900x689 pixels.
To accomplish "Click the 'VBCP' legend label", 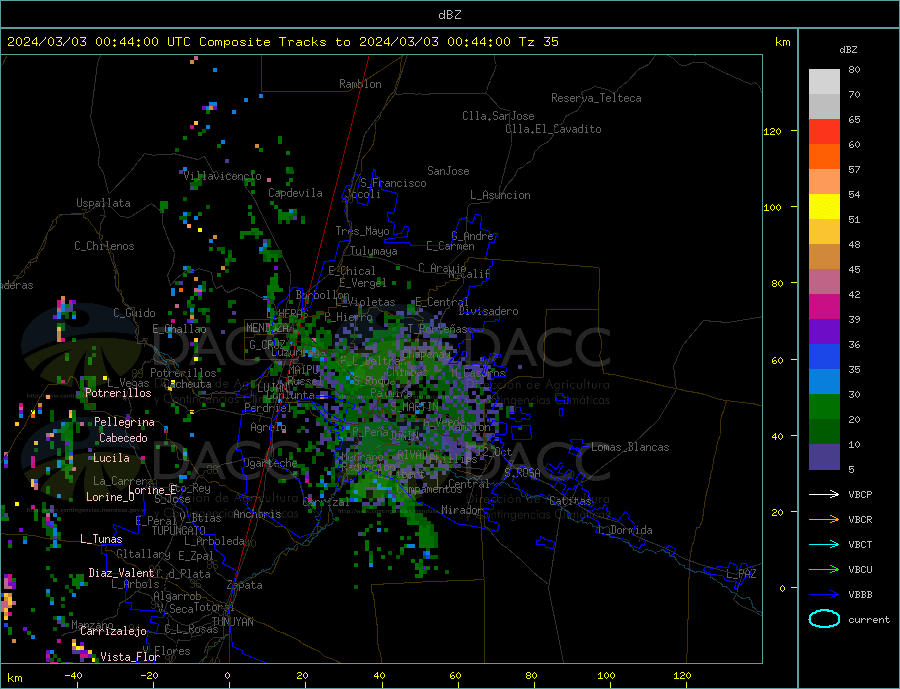I will tap(860, 494).
